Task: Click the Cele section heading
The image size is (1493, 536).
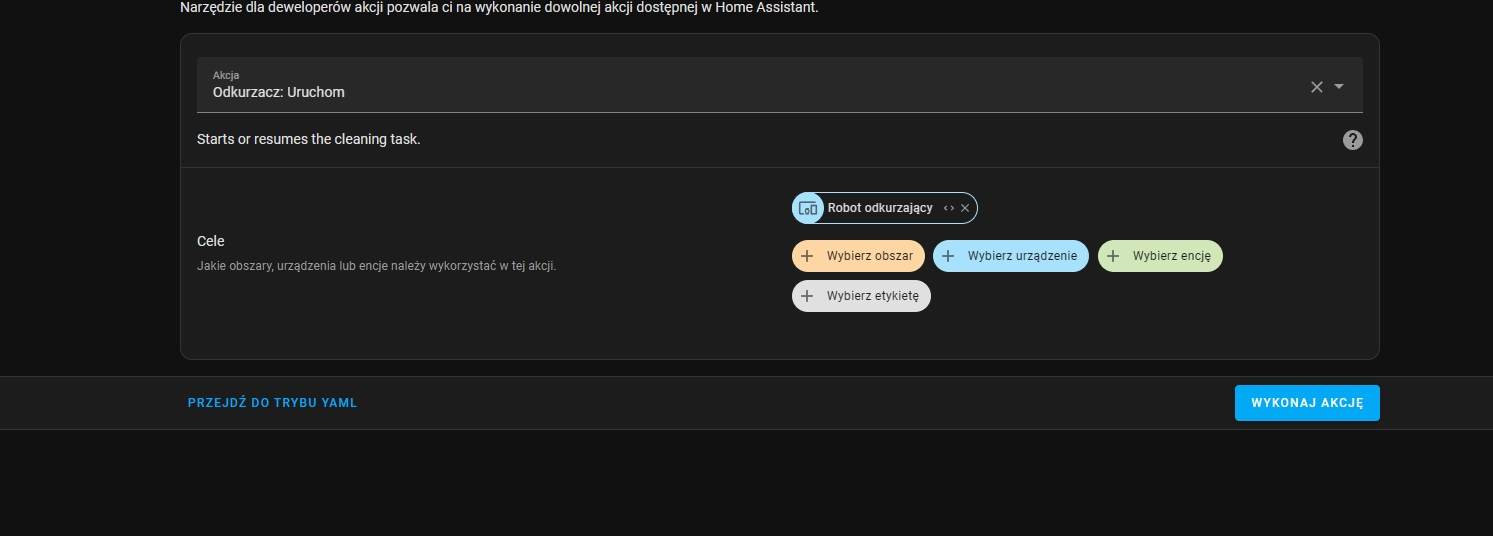Action: click(211, 241)
